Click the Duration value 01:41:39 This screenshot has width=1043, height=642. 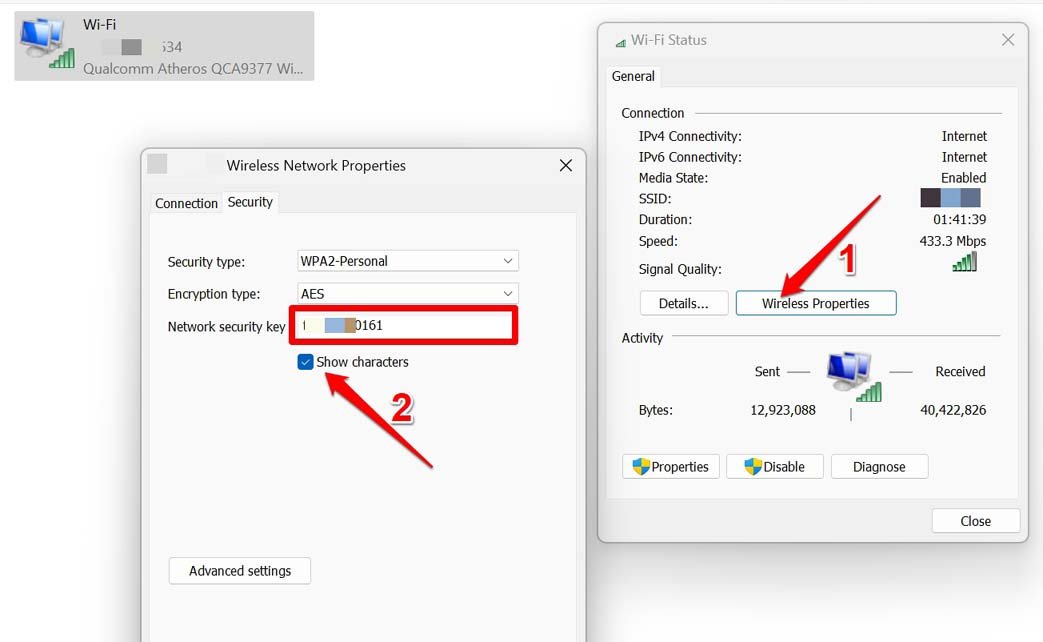click(959, 220)
